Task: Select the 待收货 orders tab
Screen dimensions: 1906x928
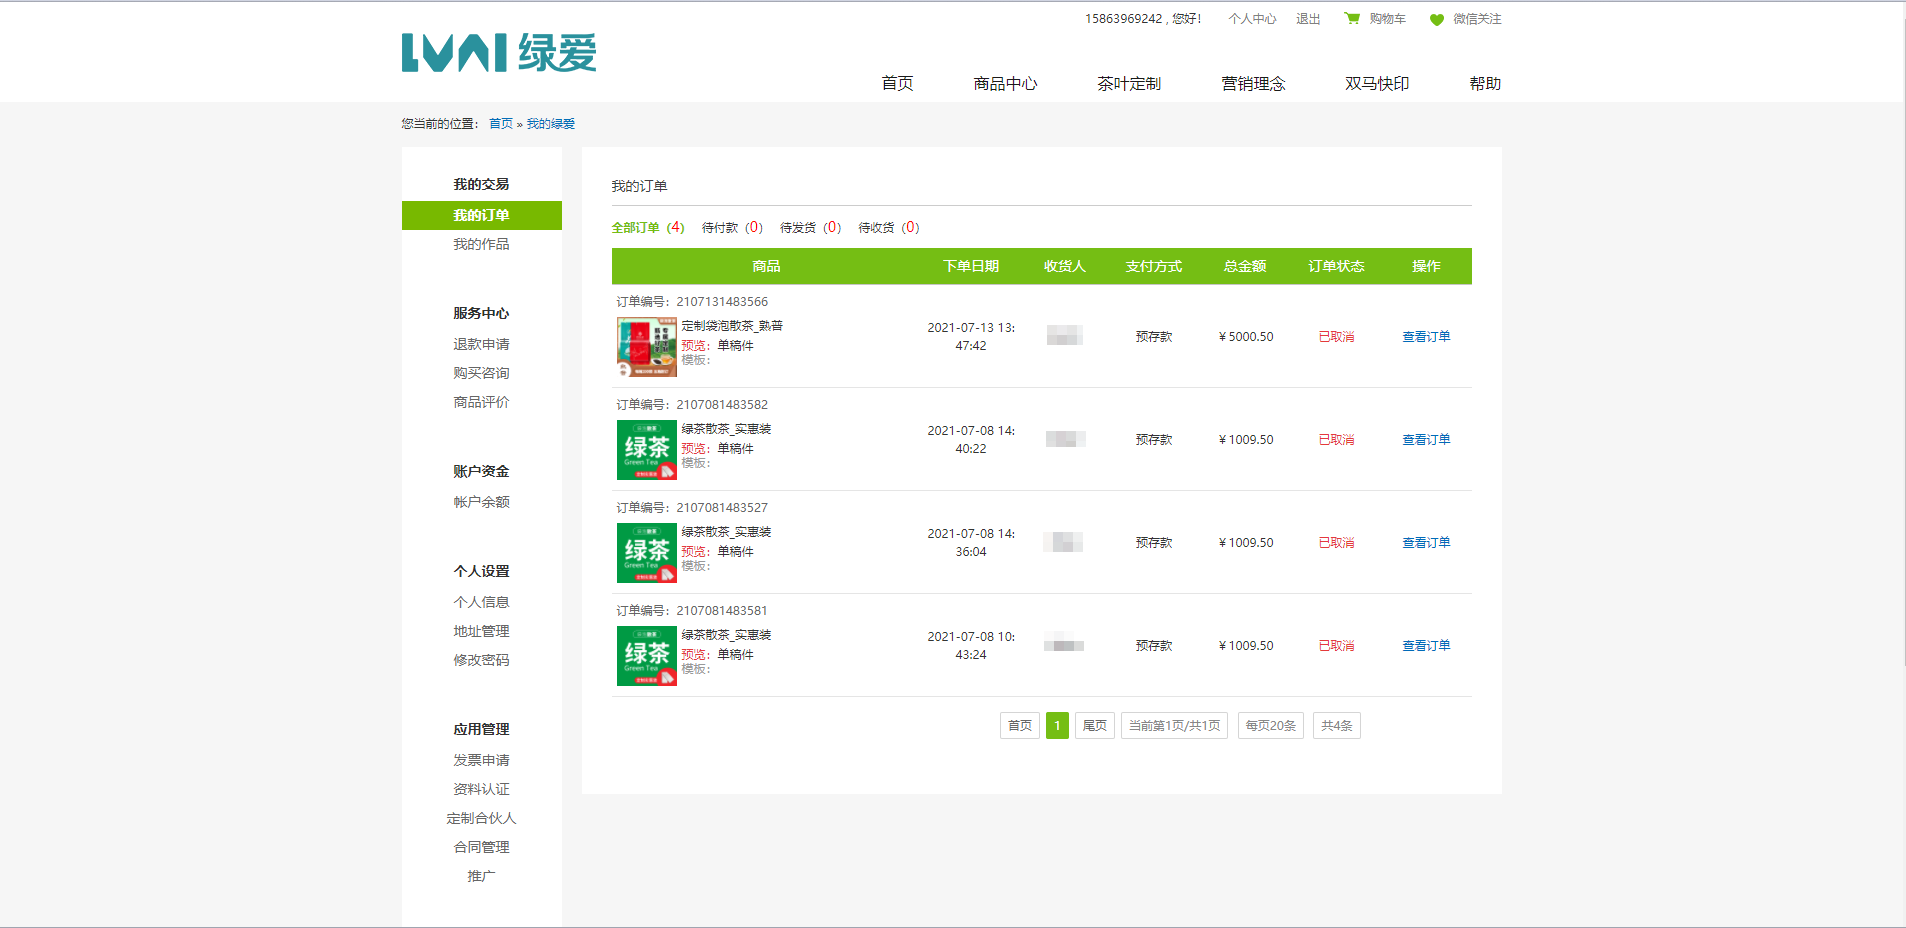Action: pyautogui.click(x=887, y=228)
